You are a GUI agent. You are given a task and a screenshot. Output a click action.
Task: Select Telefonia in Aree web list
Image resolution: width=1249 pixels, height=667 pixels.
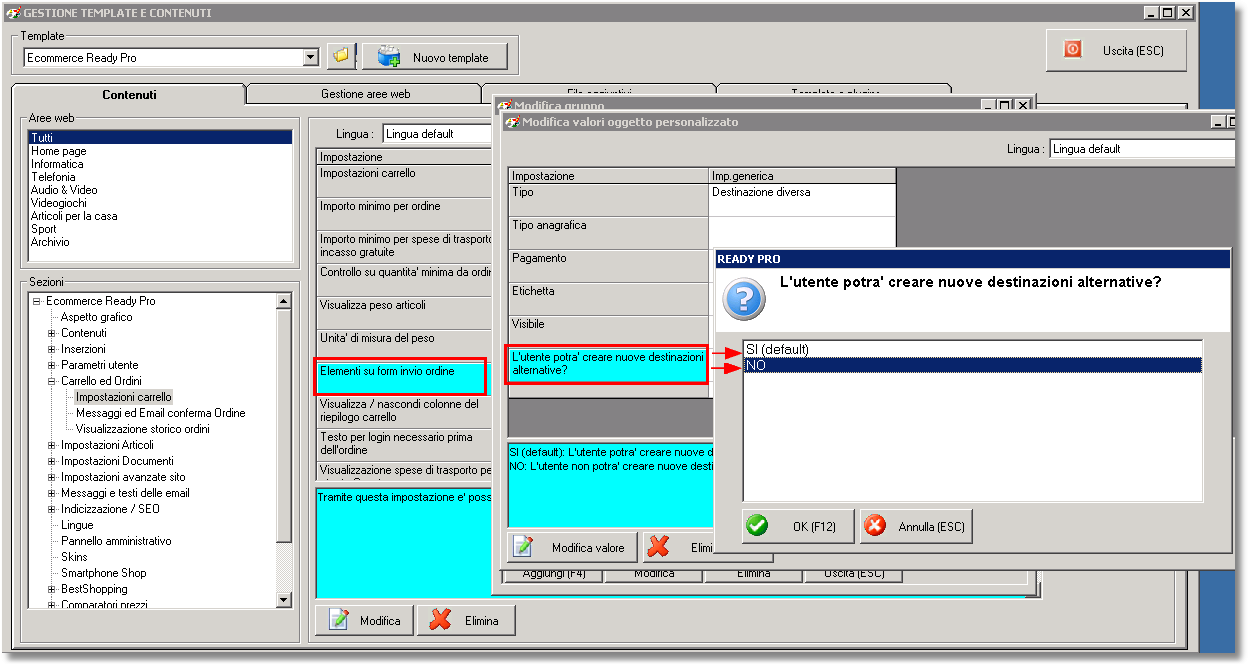[161, 177]
